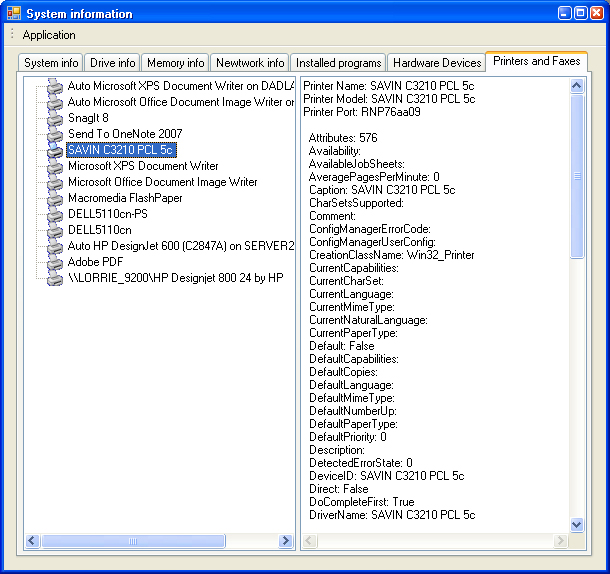Screen dimensions: 610x574
Task: Switch to the System info tab
Action: point(51,63)
